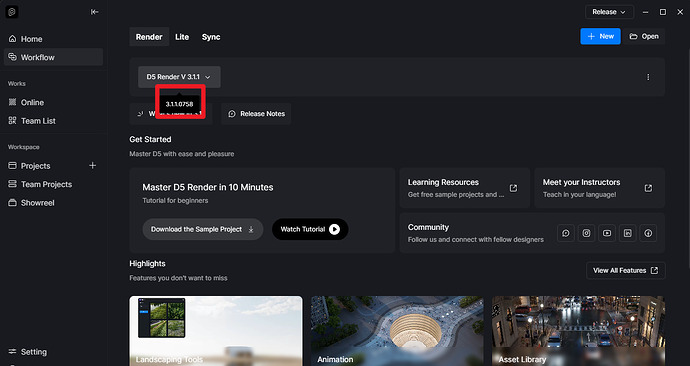Switch to the Sync tab

tap(211, 37)
